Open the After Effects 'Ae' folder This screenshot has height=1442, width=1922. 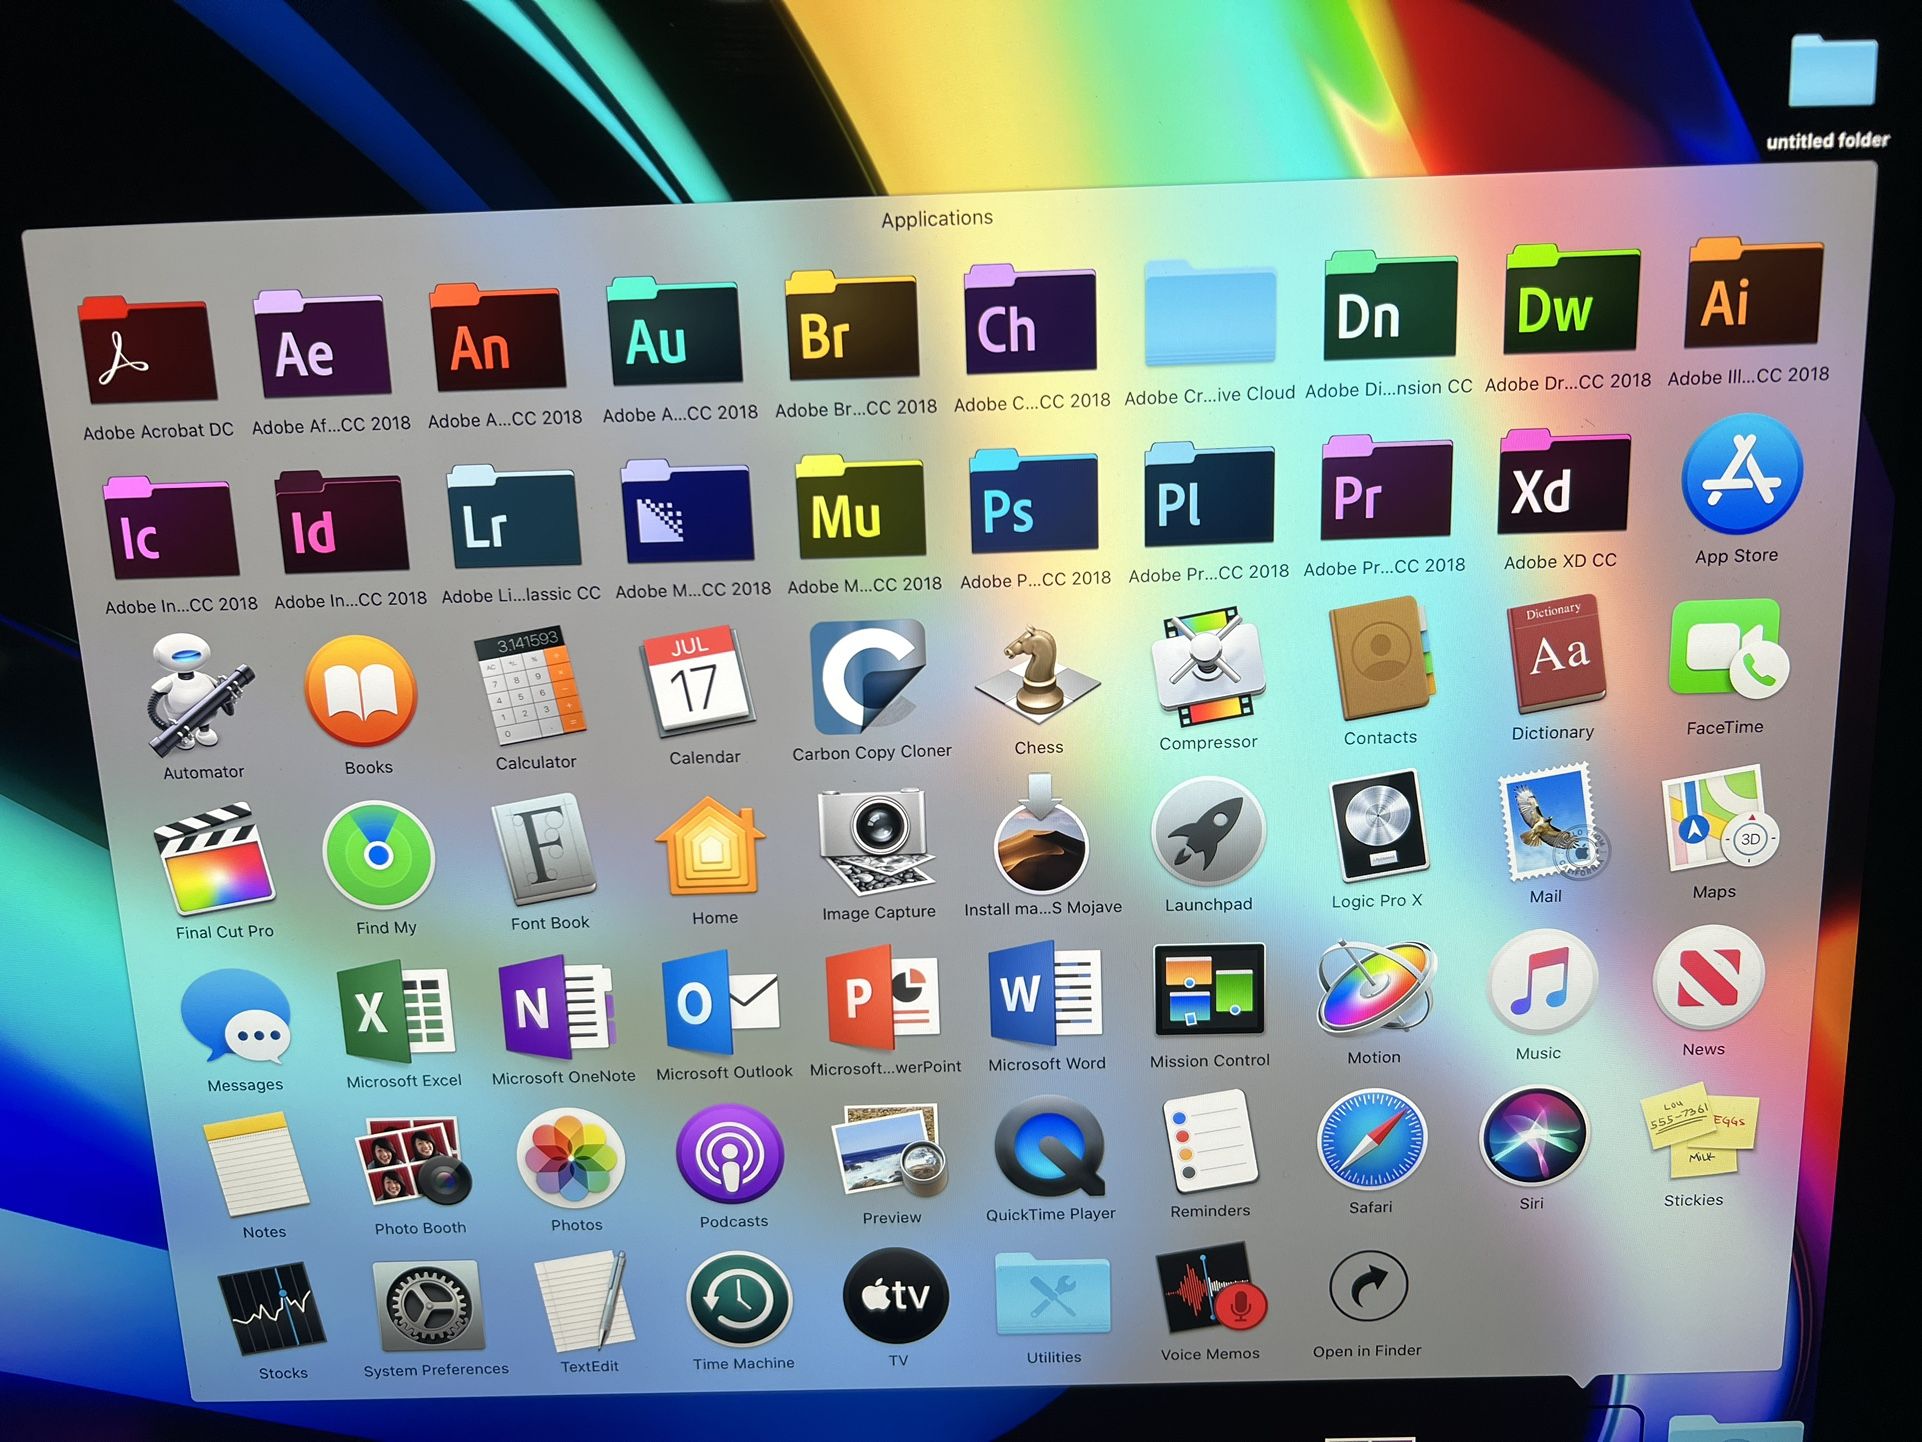(x=321, y=343)
